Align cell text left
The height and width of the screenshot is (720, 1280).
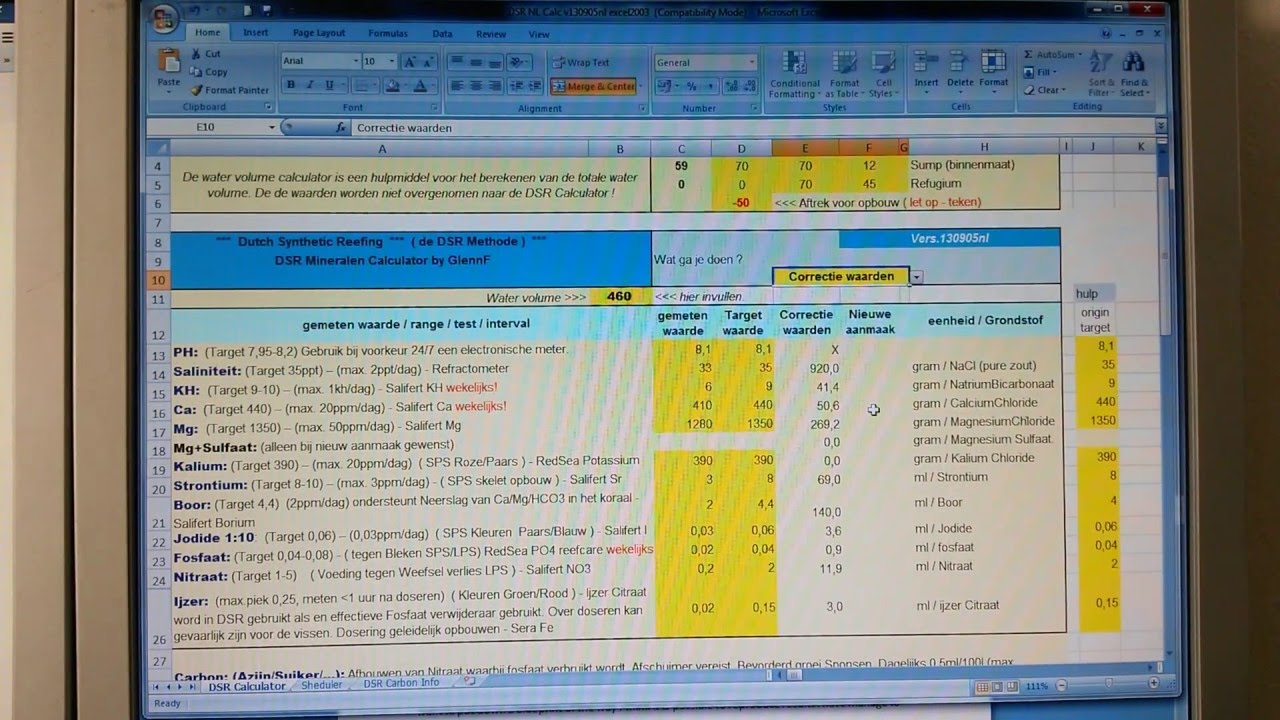[456, 86]
